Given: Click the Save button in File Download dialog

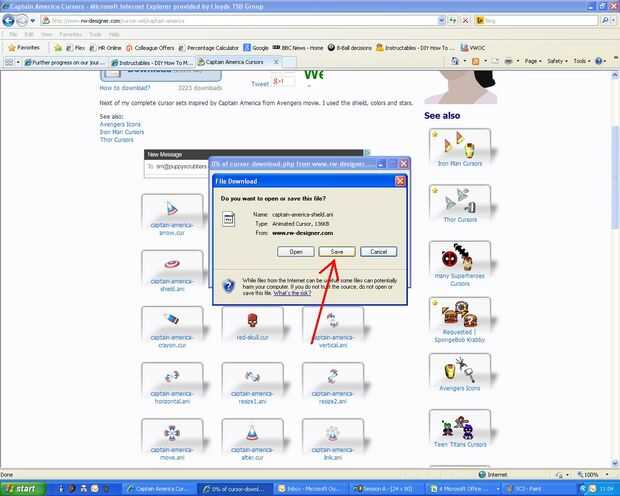Looking at the screenshot, I should 337,252.
